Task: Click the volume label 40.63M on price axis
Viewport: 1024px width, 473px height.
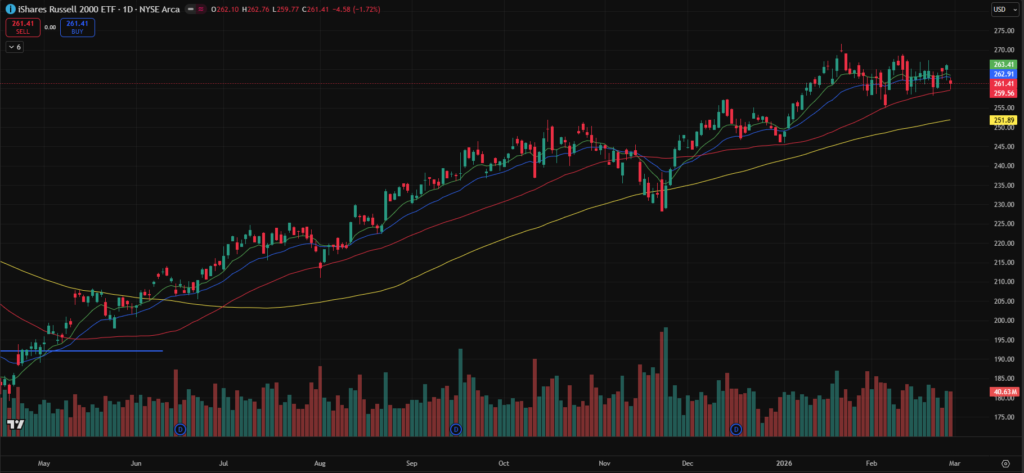Action: (1003, 392)
